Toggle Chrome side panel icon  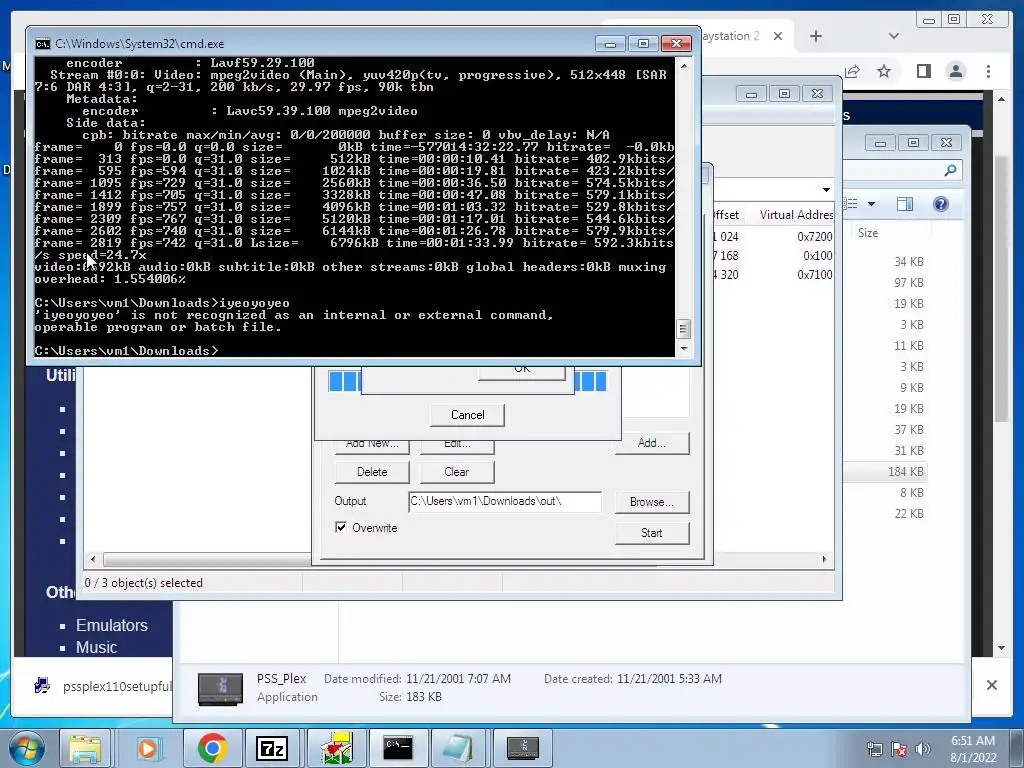923,71
